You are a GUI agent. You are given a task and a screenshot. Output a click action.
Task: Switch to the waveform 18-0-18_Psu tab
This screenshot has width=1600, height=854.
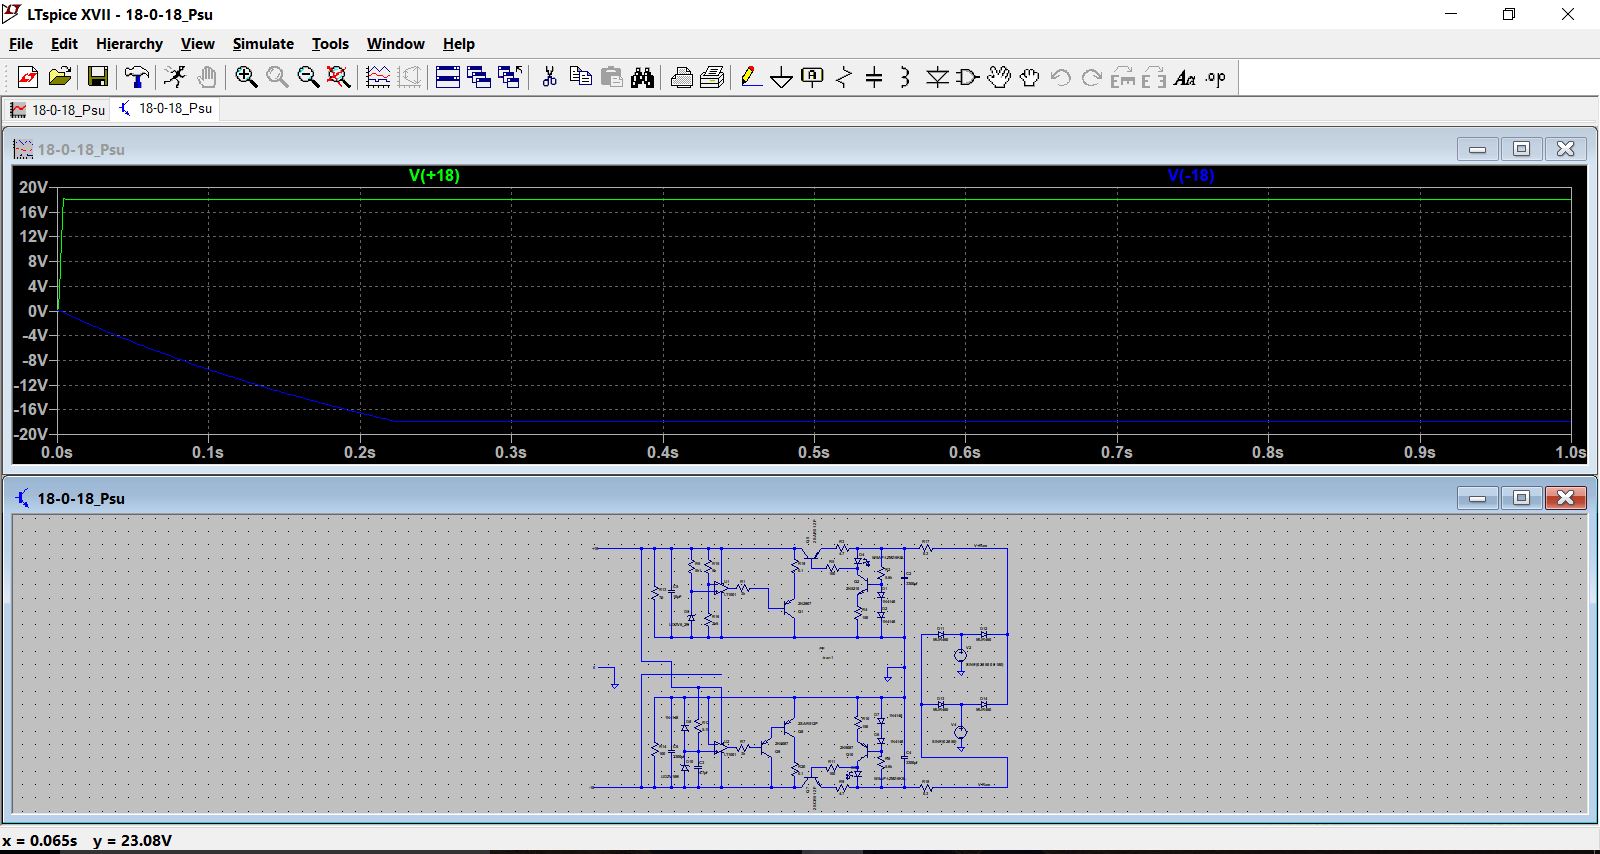pos(58,109)
